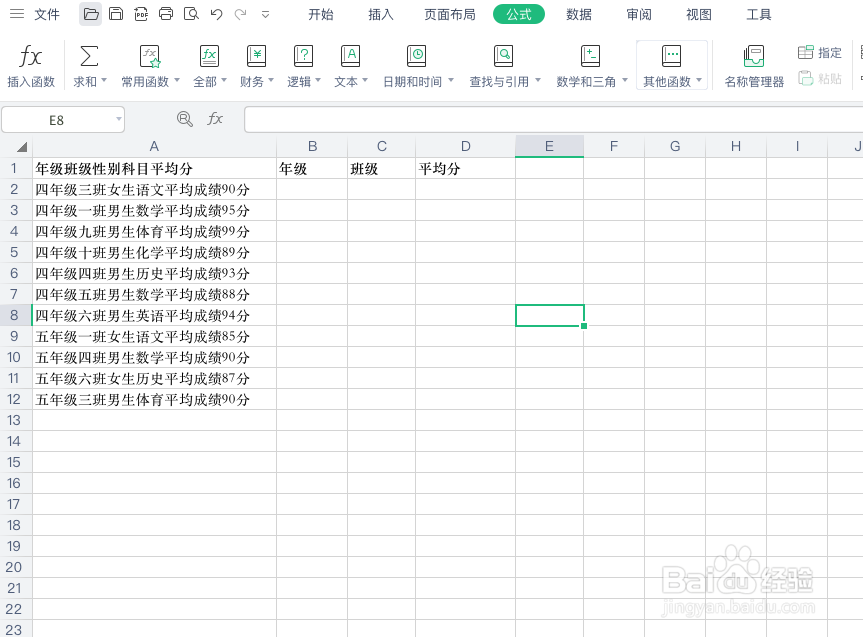
Task: Redo the last action
Action: 238,14
